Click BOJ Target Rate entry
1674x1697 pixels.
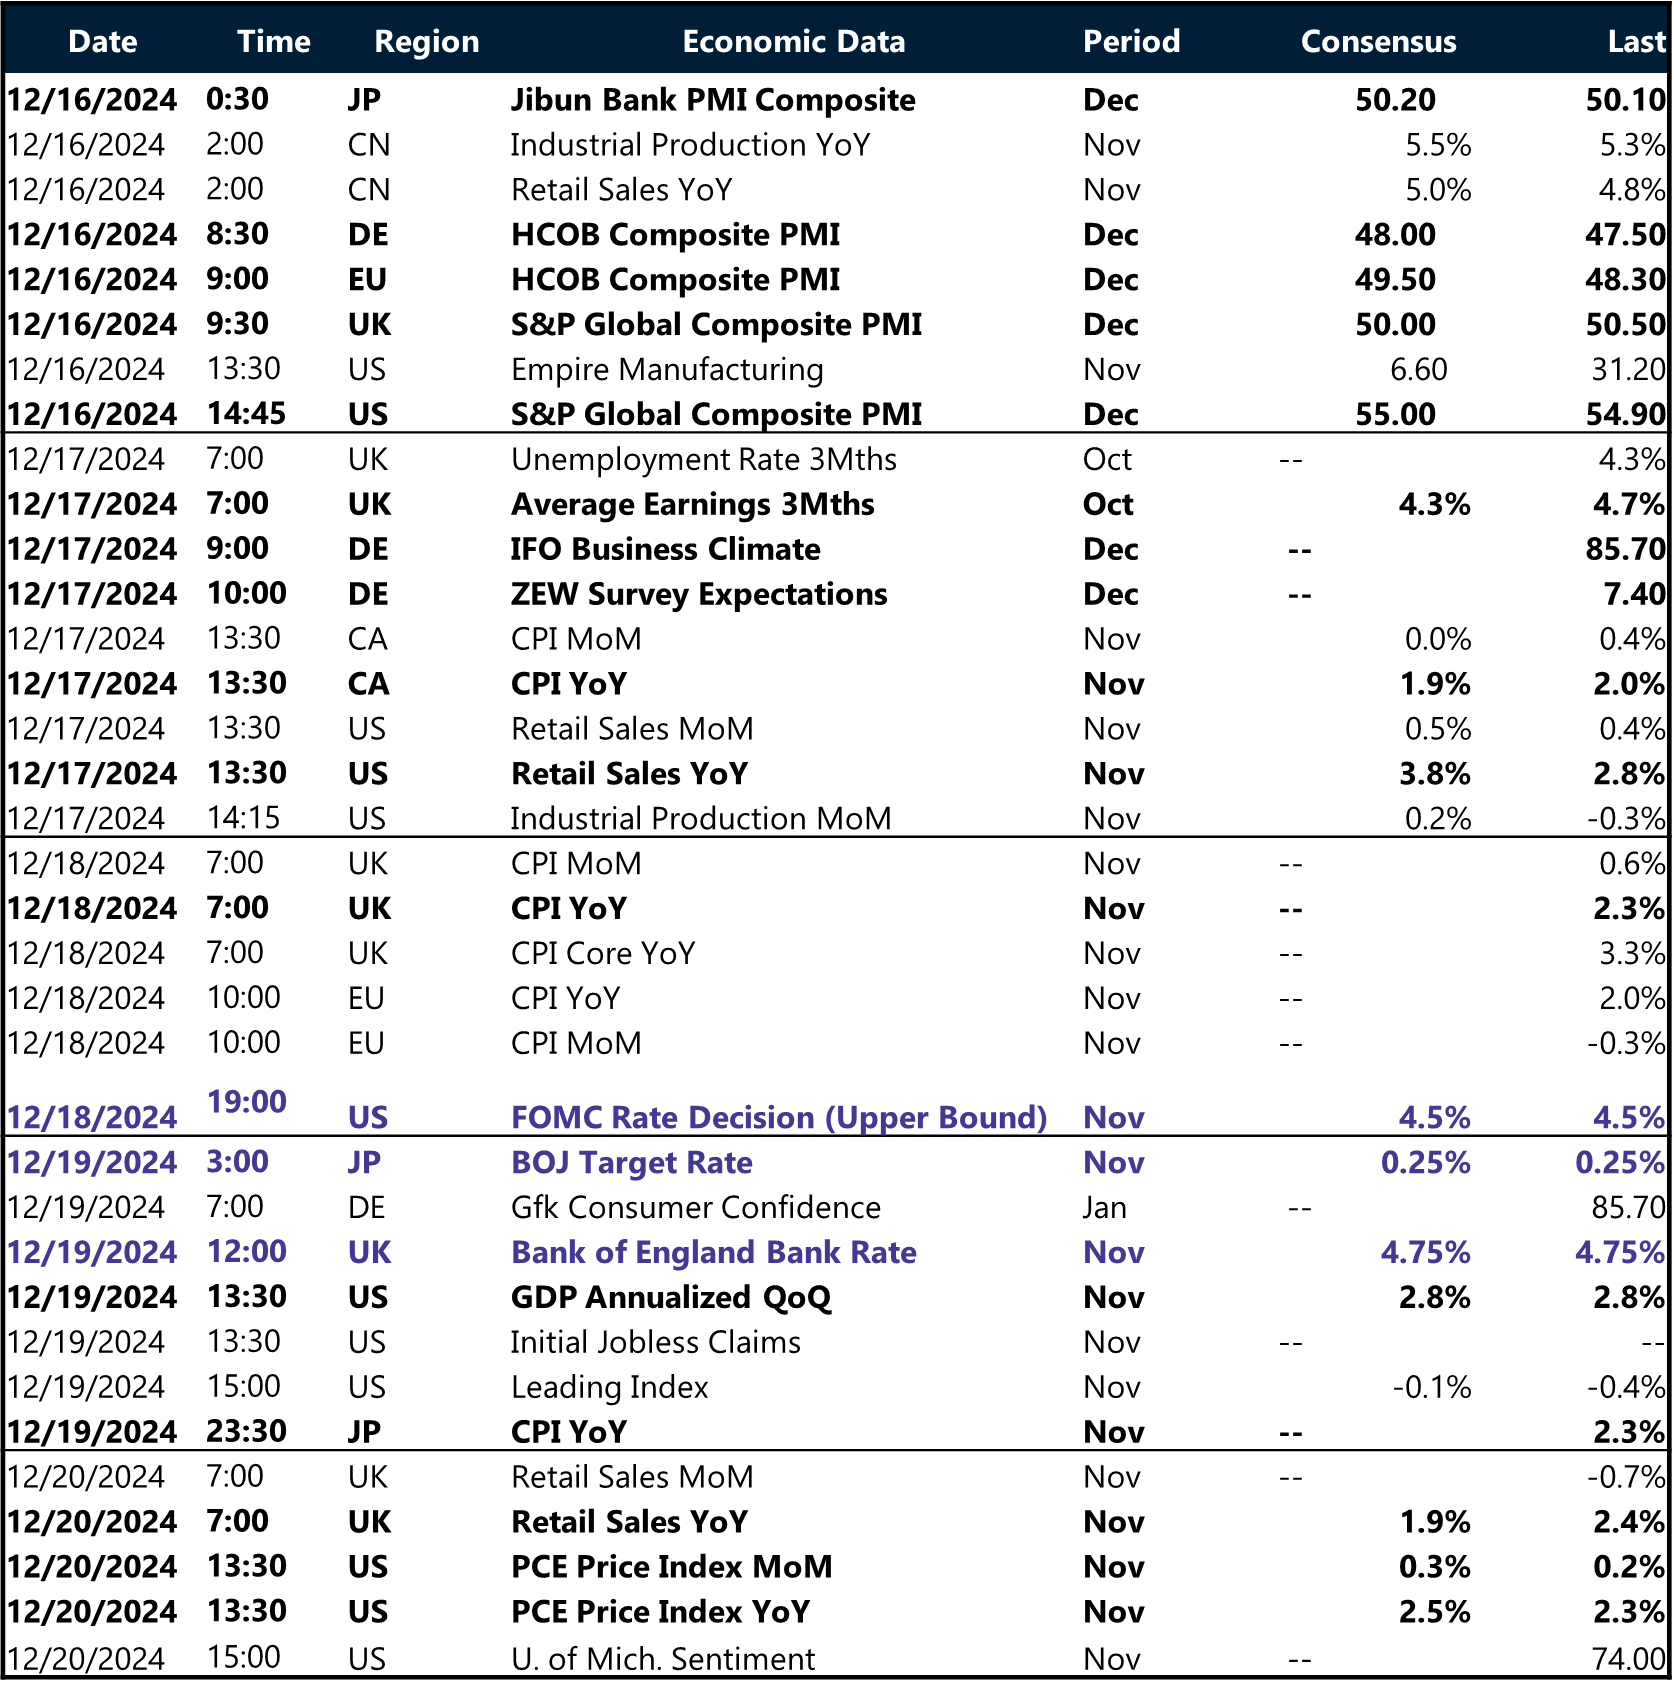pyautogui.click(x=632, y=1163)
